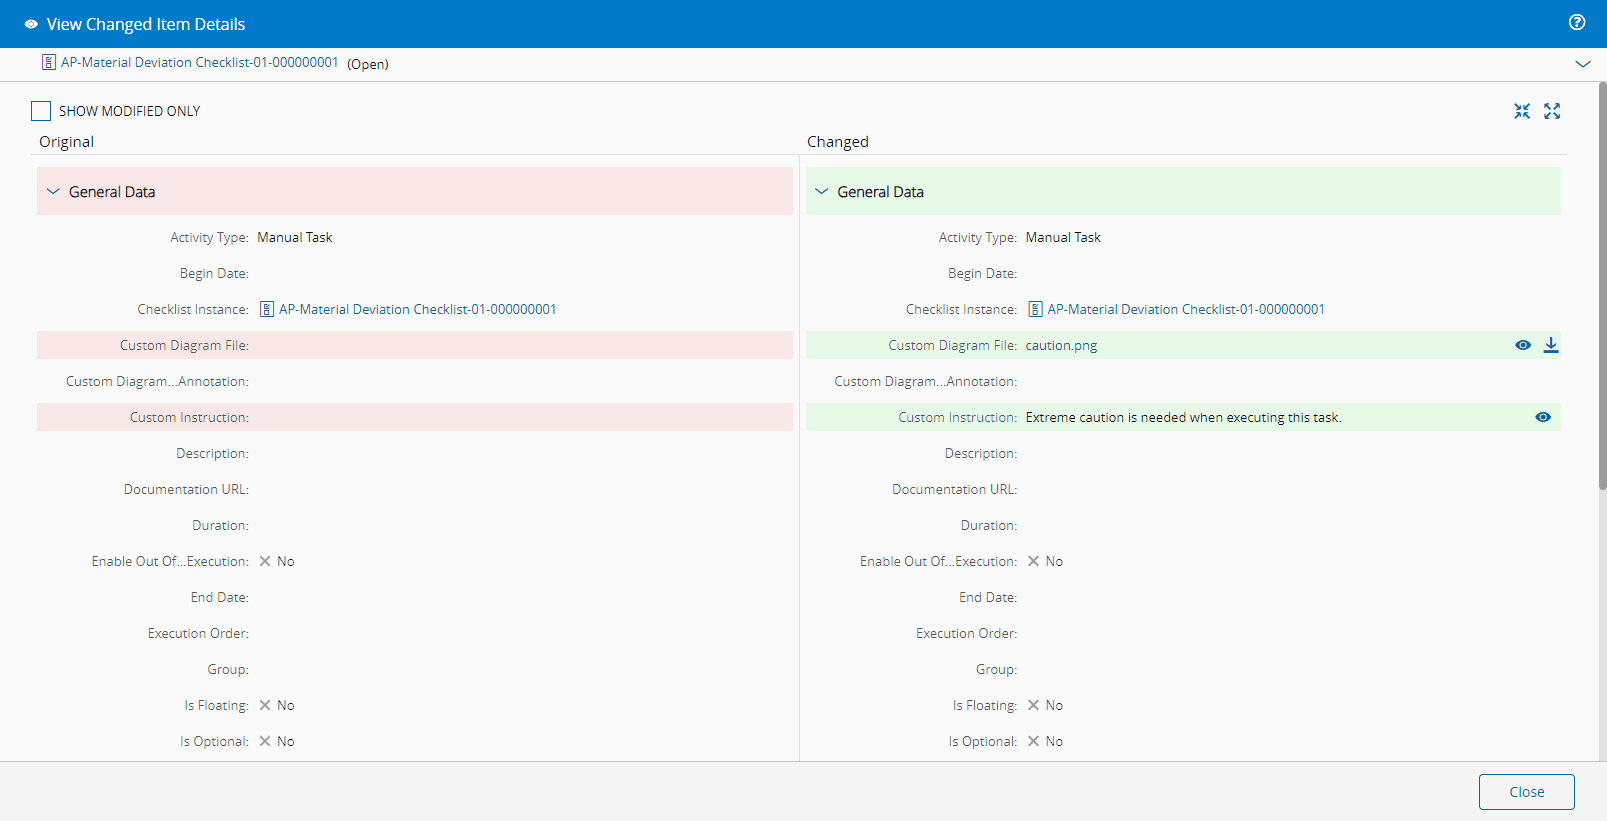Click the checklist icon in header breadcrumb

(x=48, y=62)
